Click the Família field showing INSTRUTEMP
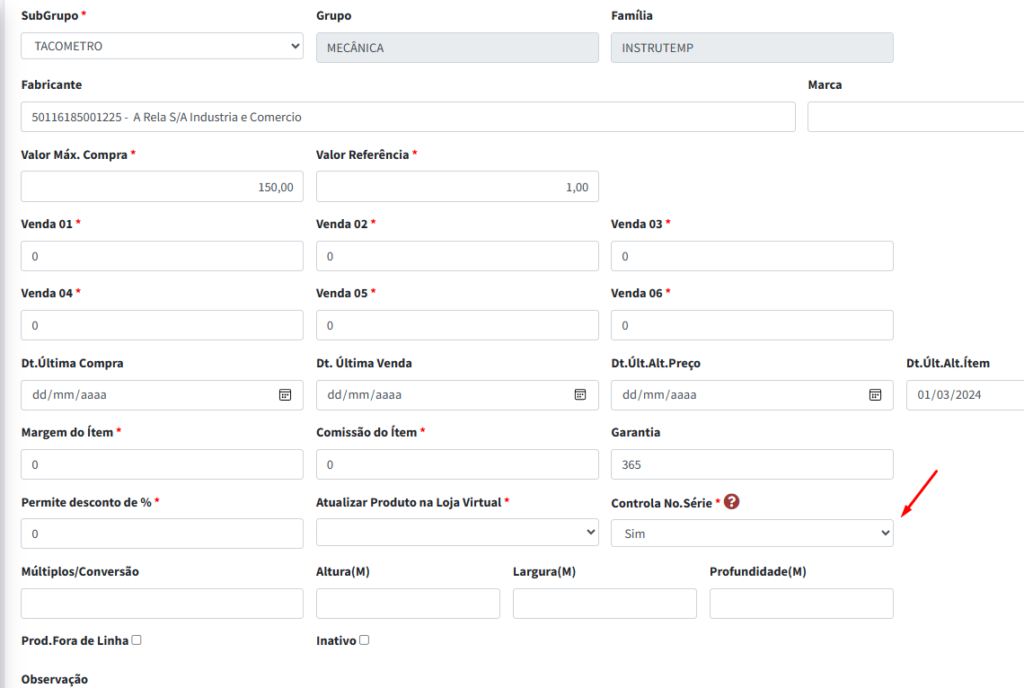This screenshot has height=688, width=1024. click(x=752, y=48)
